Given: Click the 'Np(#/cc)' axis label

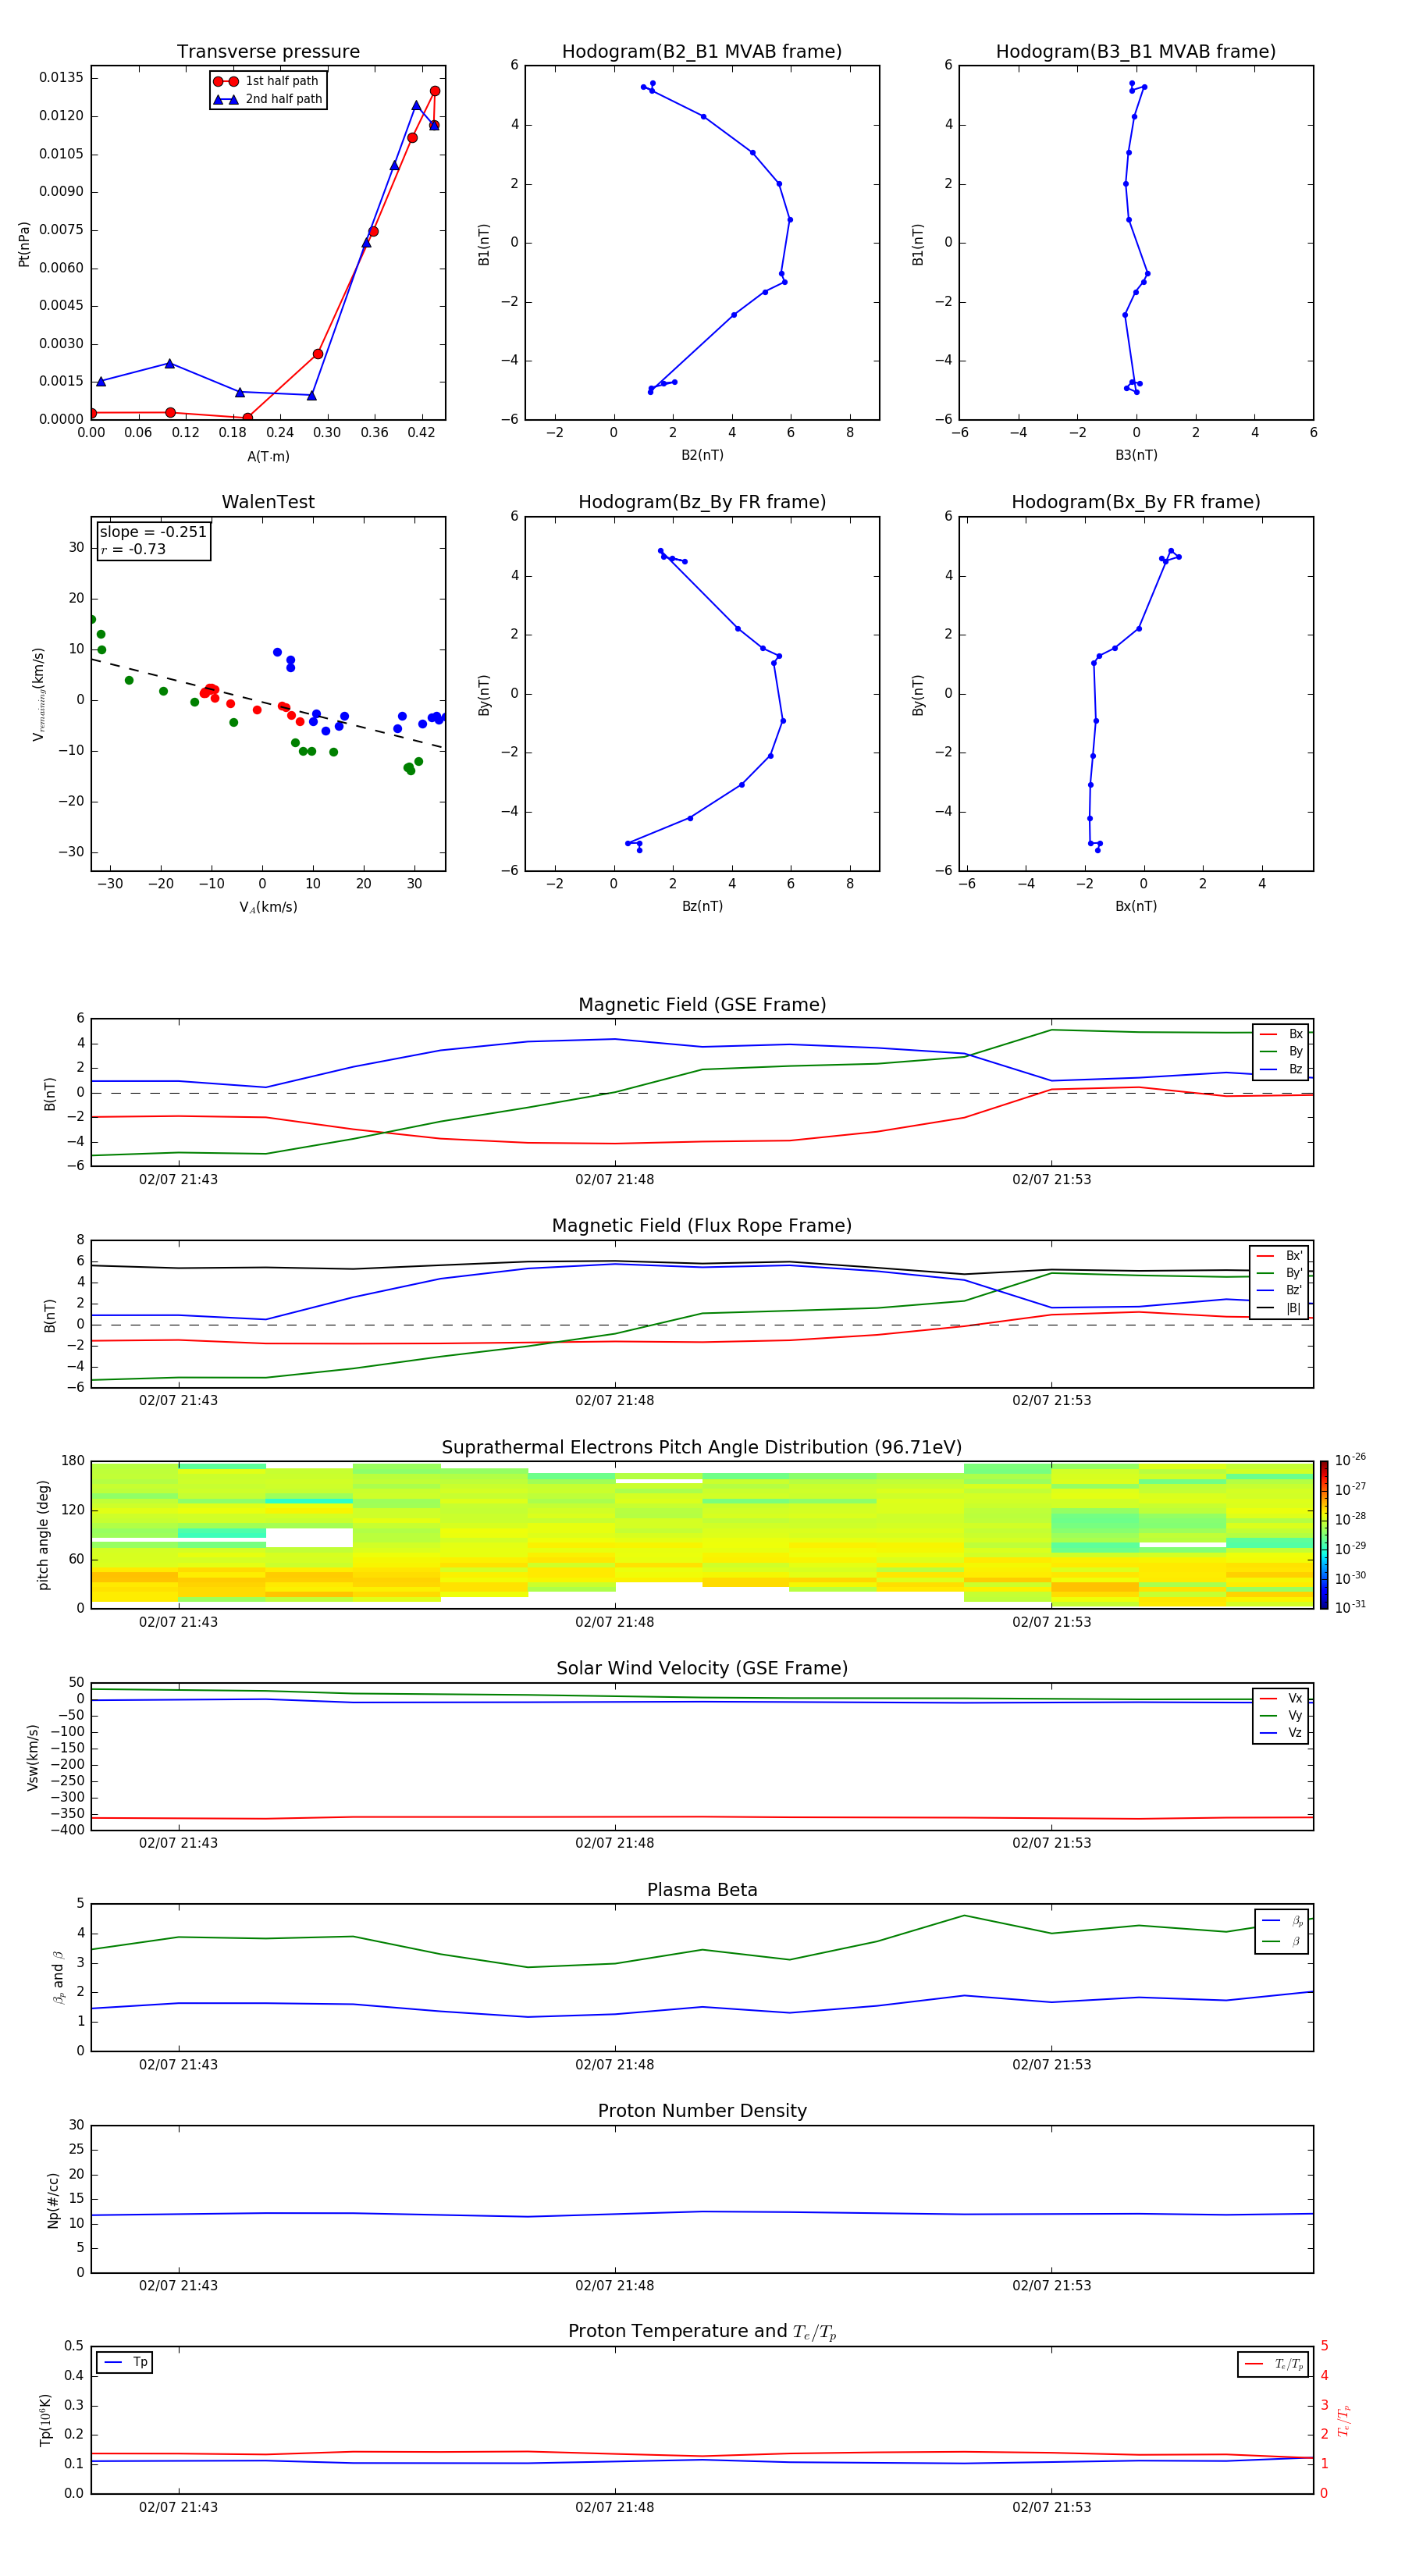Looking at the screenshot, I should point(53,2200).
